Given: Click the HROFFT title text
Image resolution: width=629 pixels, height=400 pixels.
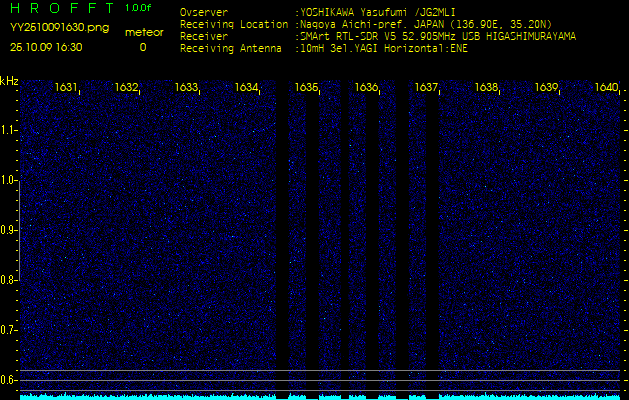Looking at the screenshot, I should click(62, 8).
